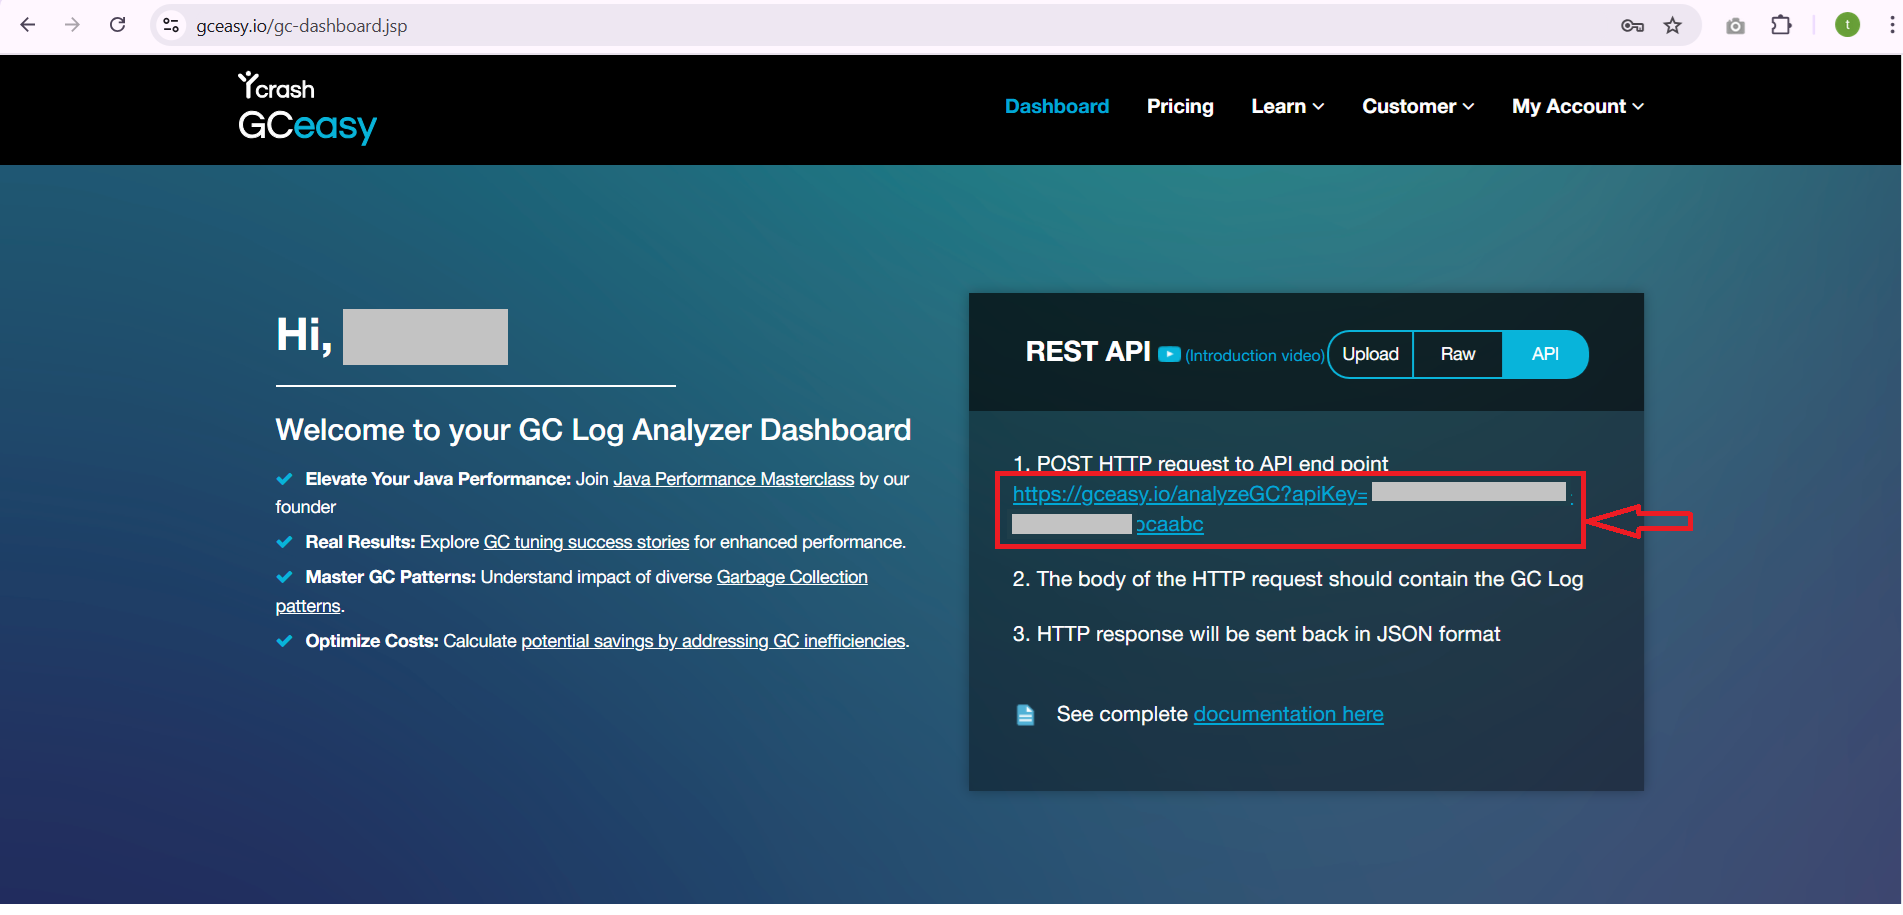Image resolution: width=1903 pixels, height=915 pixels.
Task: Click the yCrash GCeasy logo
Action: pyautogui.click(x=307, y=108)
